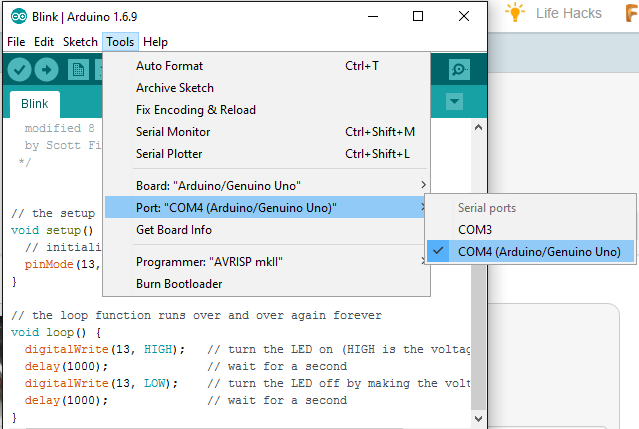Click the 'digitalWrite(13, HIGH);' code line
The width and height of the screenshot is (639, 429).
click(x=105, y=350)
